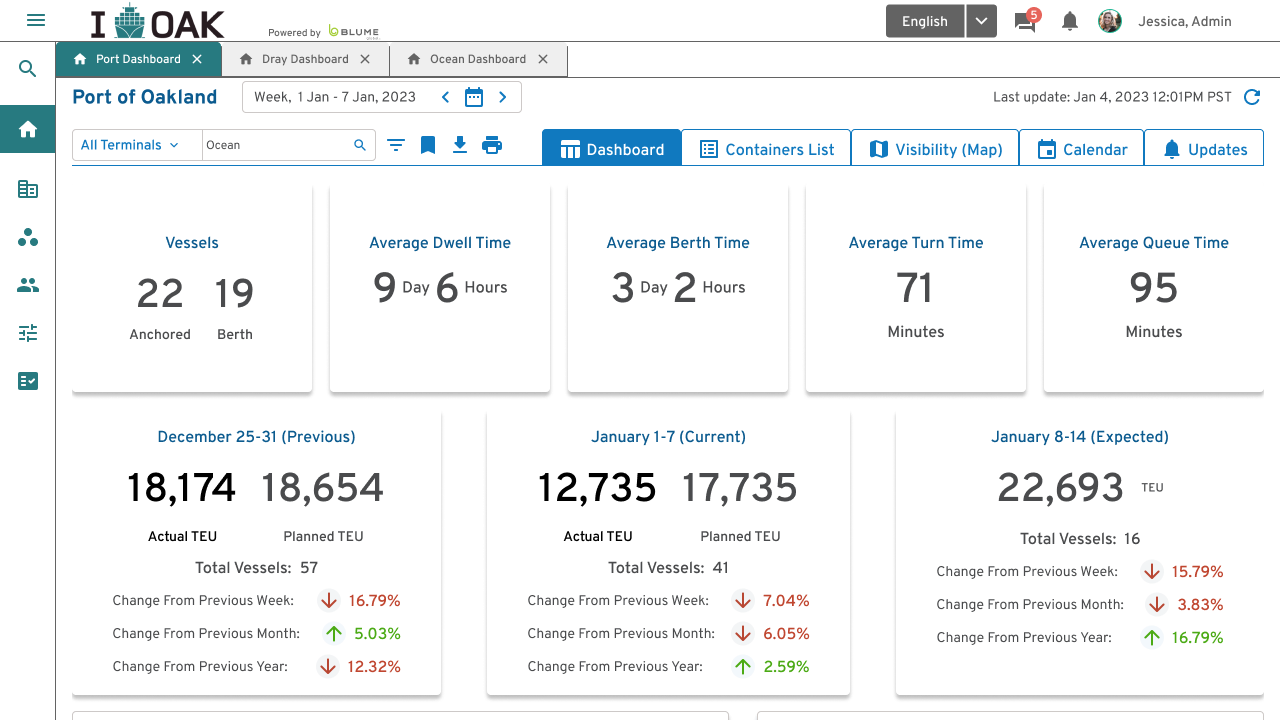Click the search magnifier in Ocean field

(x=360, y=145)
